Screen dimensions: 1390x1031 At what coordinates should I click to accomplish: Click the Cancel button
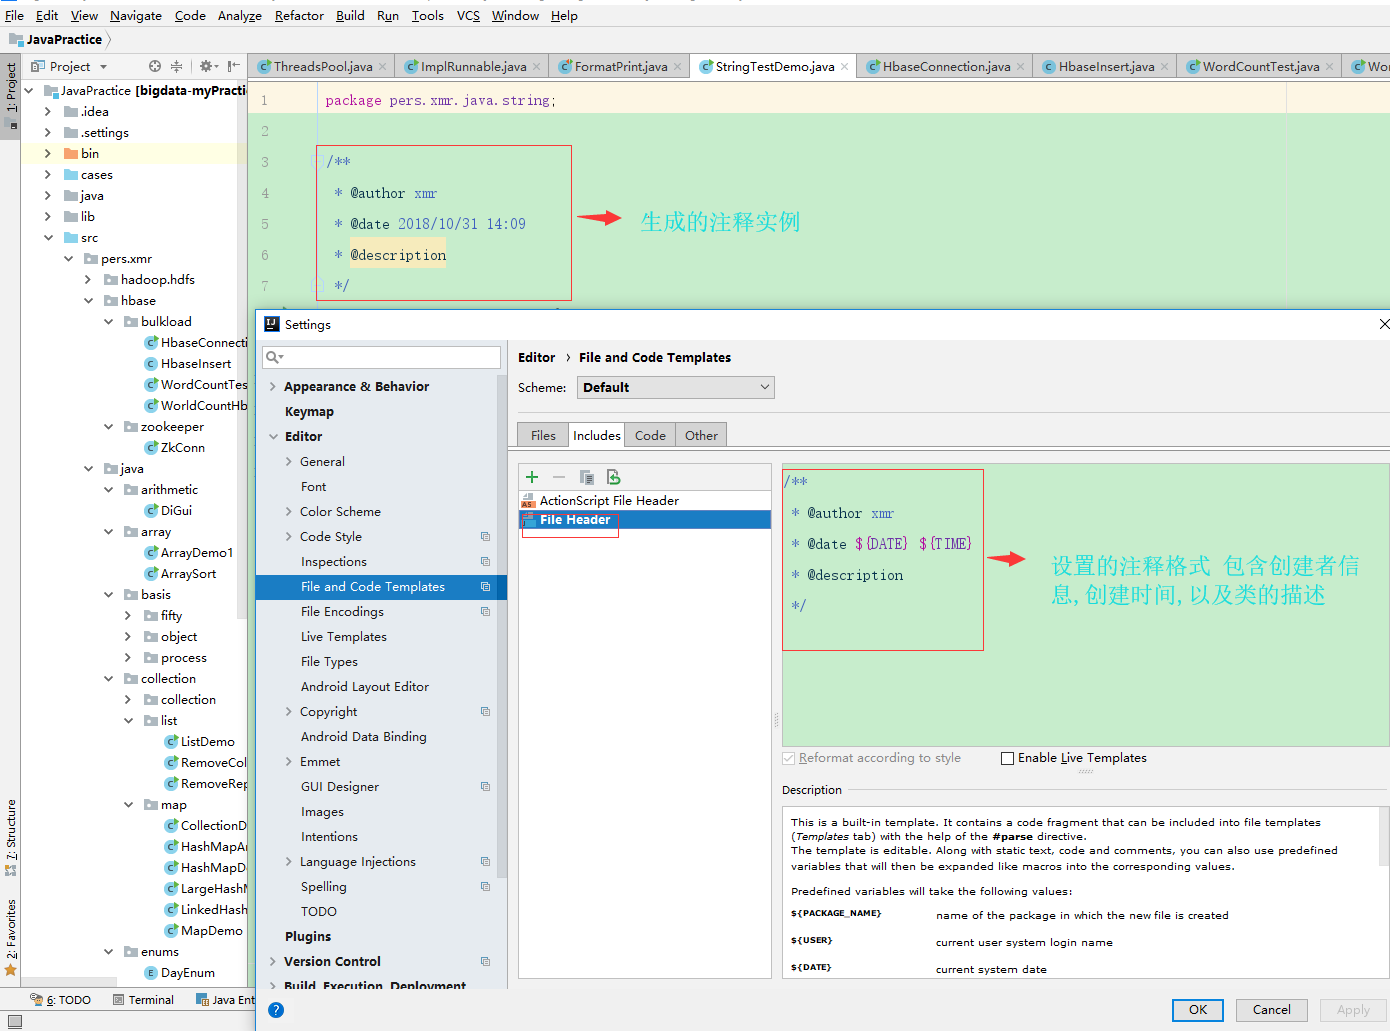click(x=1271, y=1010)
